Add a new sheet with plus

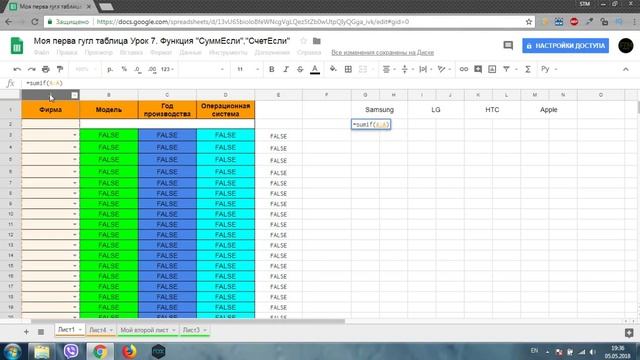[26, 332]
